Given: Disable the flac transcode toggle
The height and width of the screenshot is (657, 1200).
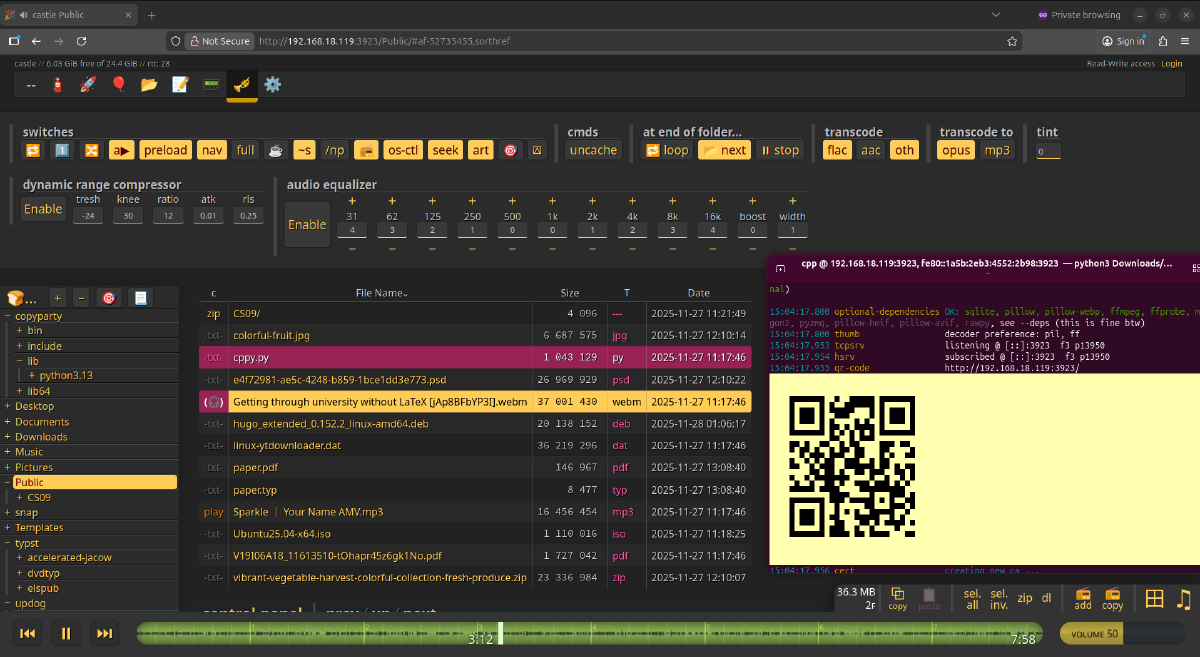Looking at the screenshot, I should click(837, 150).
